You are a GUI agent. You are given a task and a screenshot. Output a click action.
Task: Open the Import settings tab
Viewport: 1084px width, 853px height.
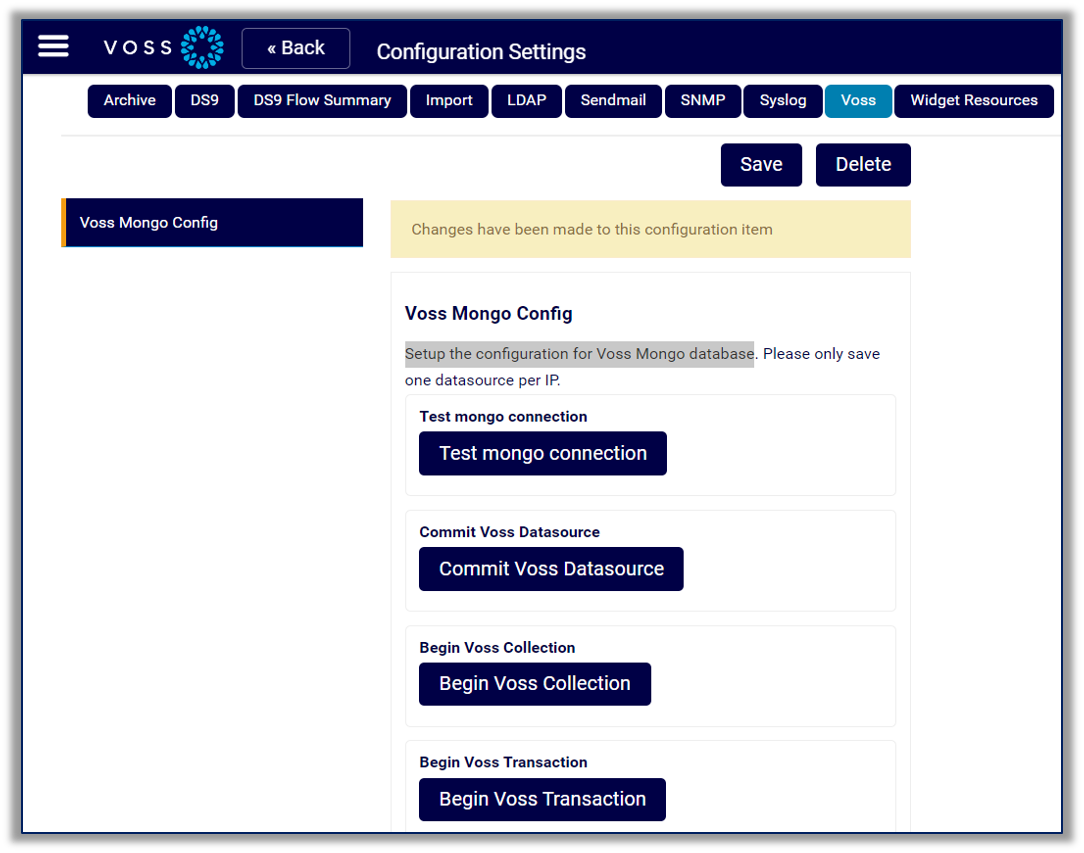pyautogui.click(x=448, y=100)
